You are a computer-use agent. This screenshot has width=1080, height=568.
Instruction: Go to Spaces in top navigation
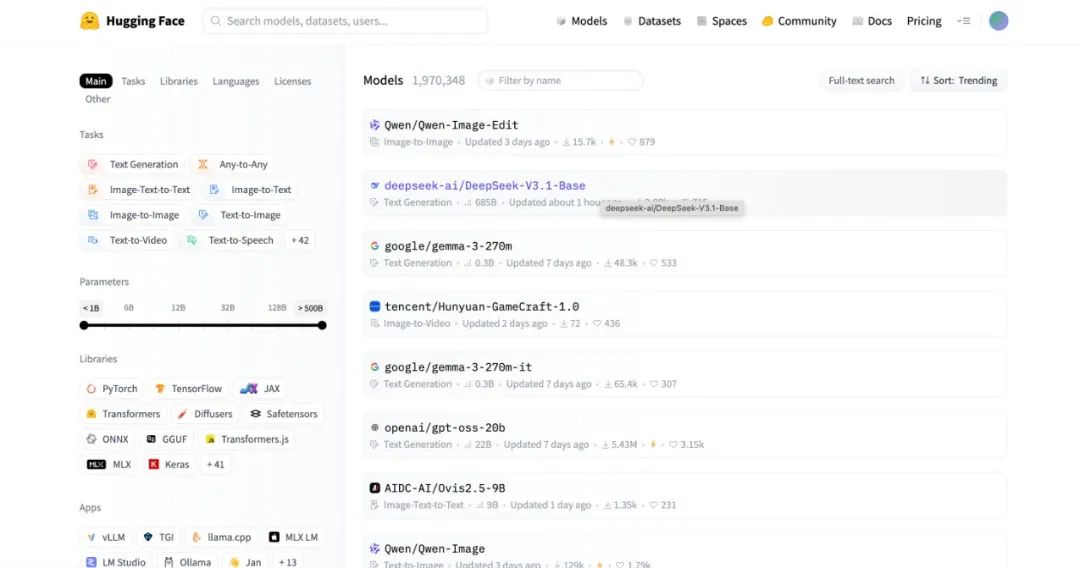coord(722,21)
